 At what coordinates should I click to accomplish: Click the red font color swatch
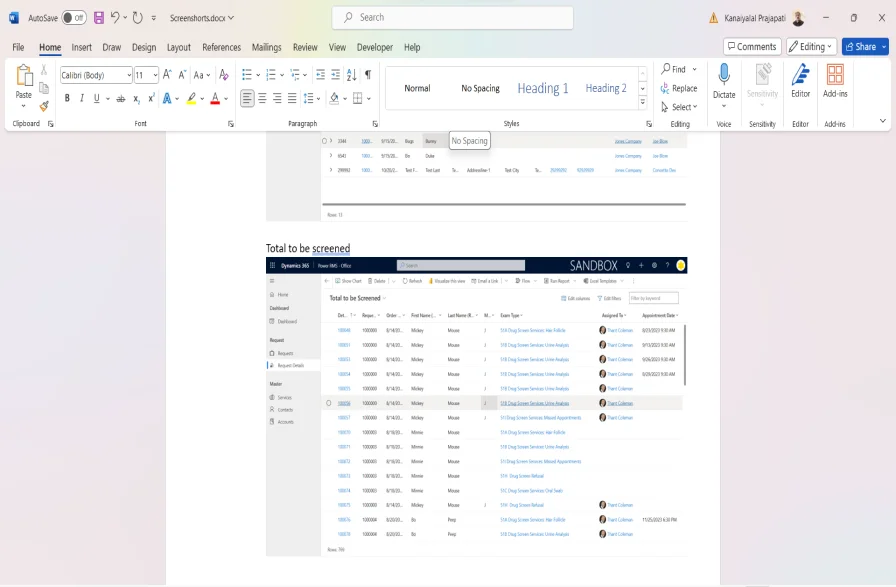click(x=216, y=98)
